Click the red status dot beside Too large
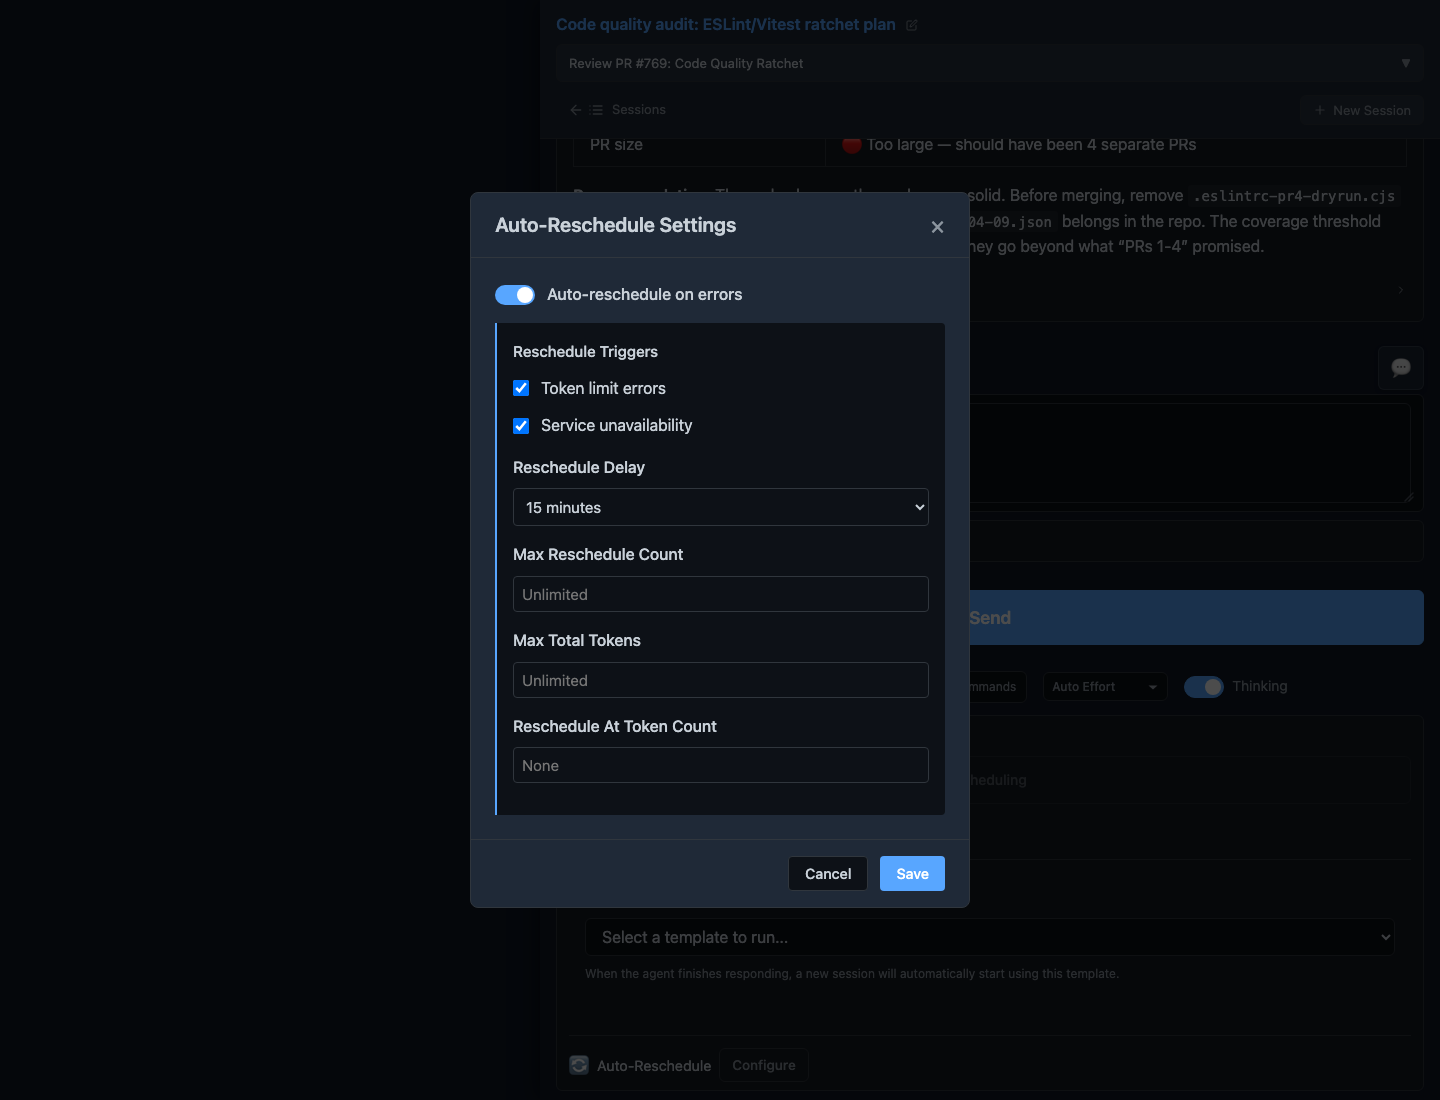The height and width of the screenshot is (1100, 1440). coord(852,145)
